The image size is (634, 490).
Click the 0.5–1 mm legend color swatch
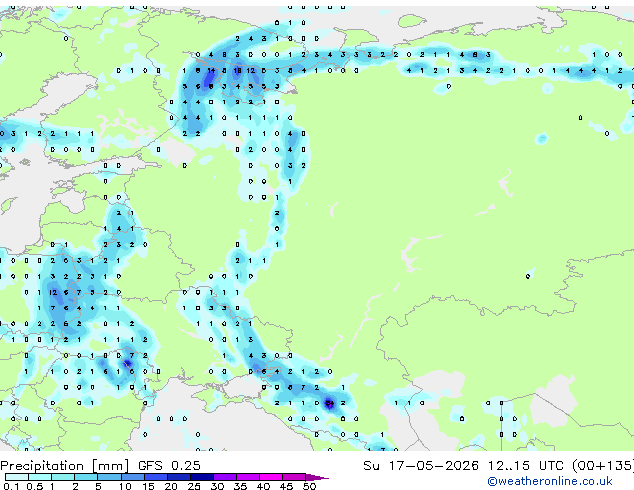[x=40, y=477]
